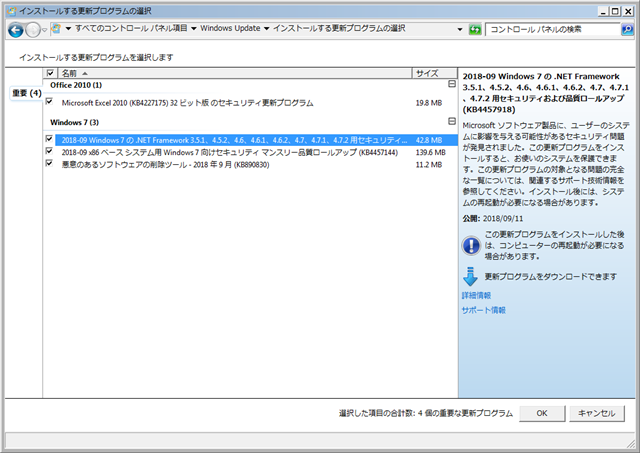Select the KB890830 削除ツール row
Viewport: 640px width, 453px height.
[256, 164]
